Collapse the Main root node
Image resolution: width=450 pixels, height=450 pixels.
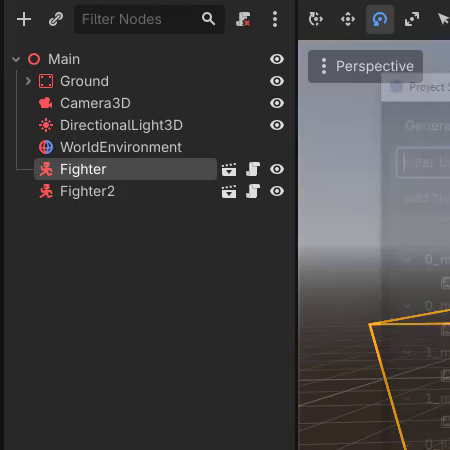tap(16, 59)
